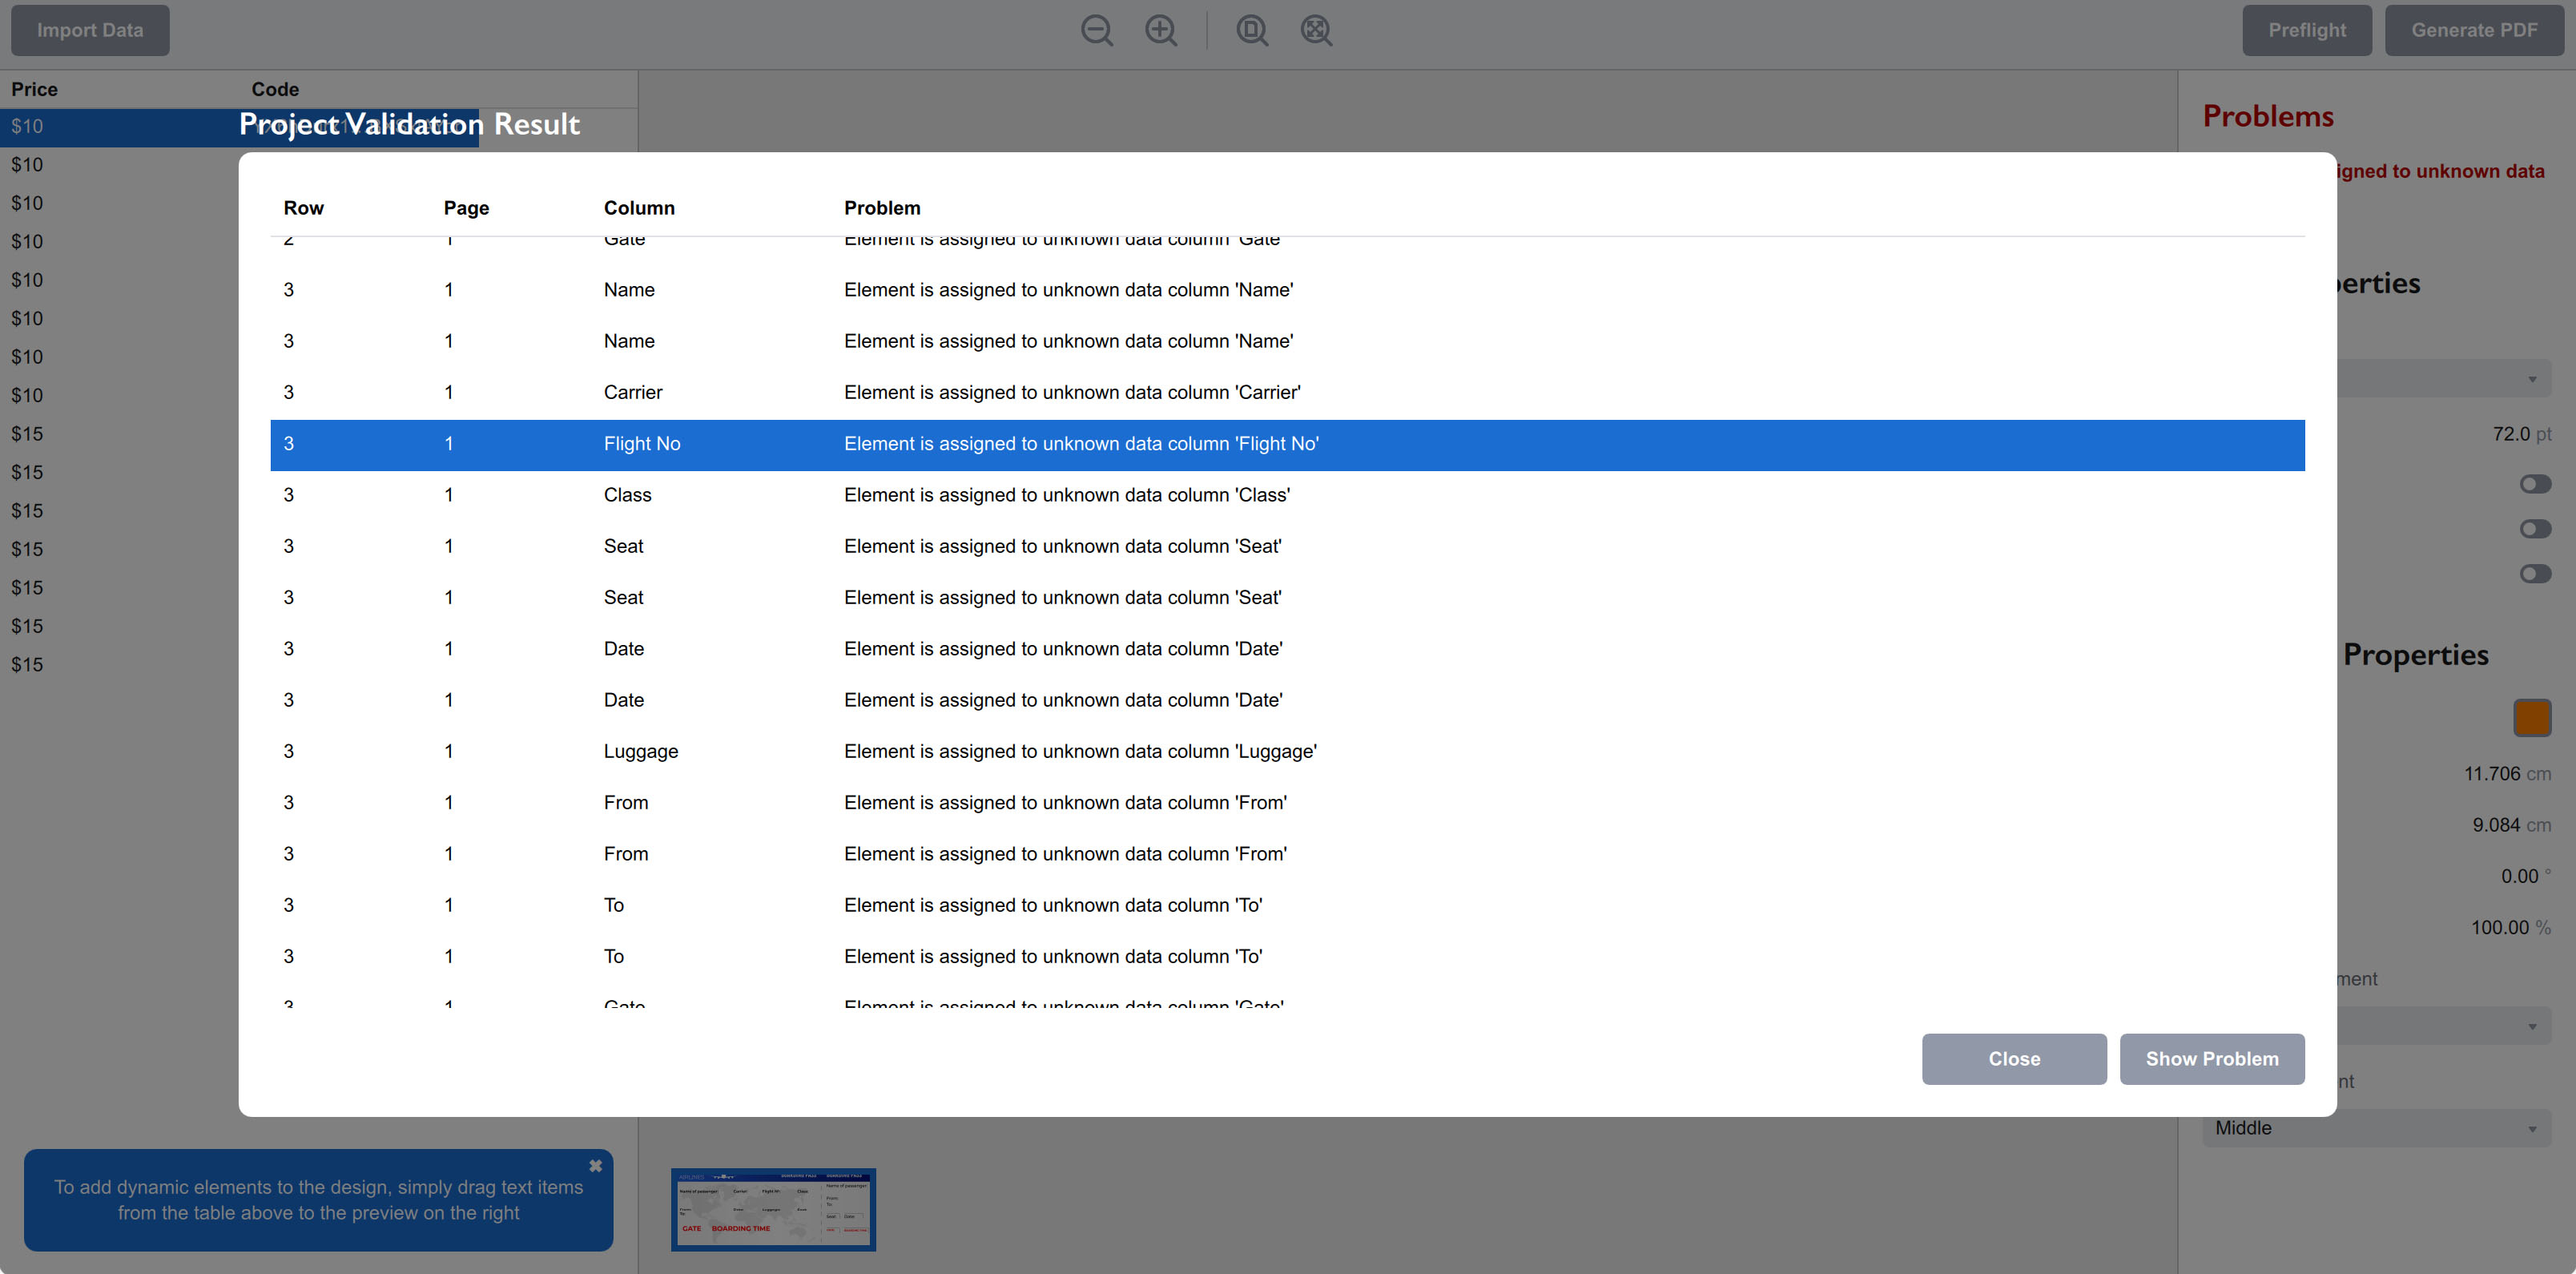Select the fit-to-page zoom icon
This screenshot has width=2576, height=1274.
tap(1251, 30)
